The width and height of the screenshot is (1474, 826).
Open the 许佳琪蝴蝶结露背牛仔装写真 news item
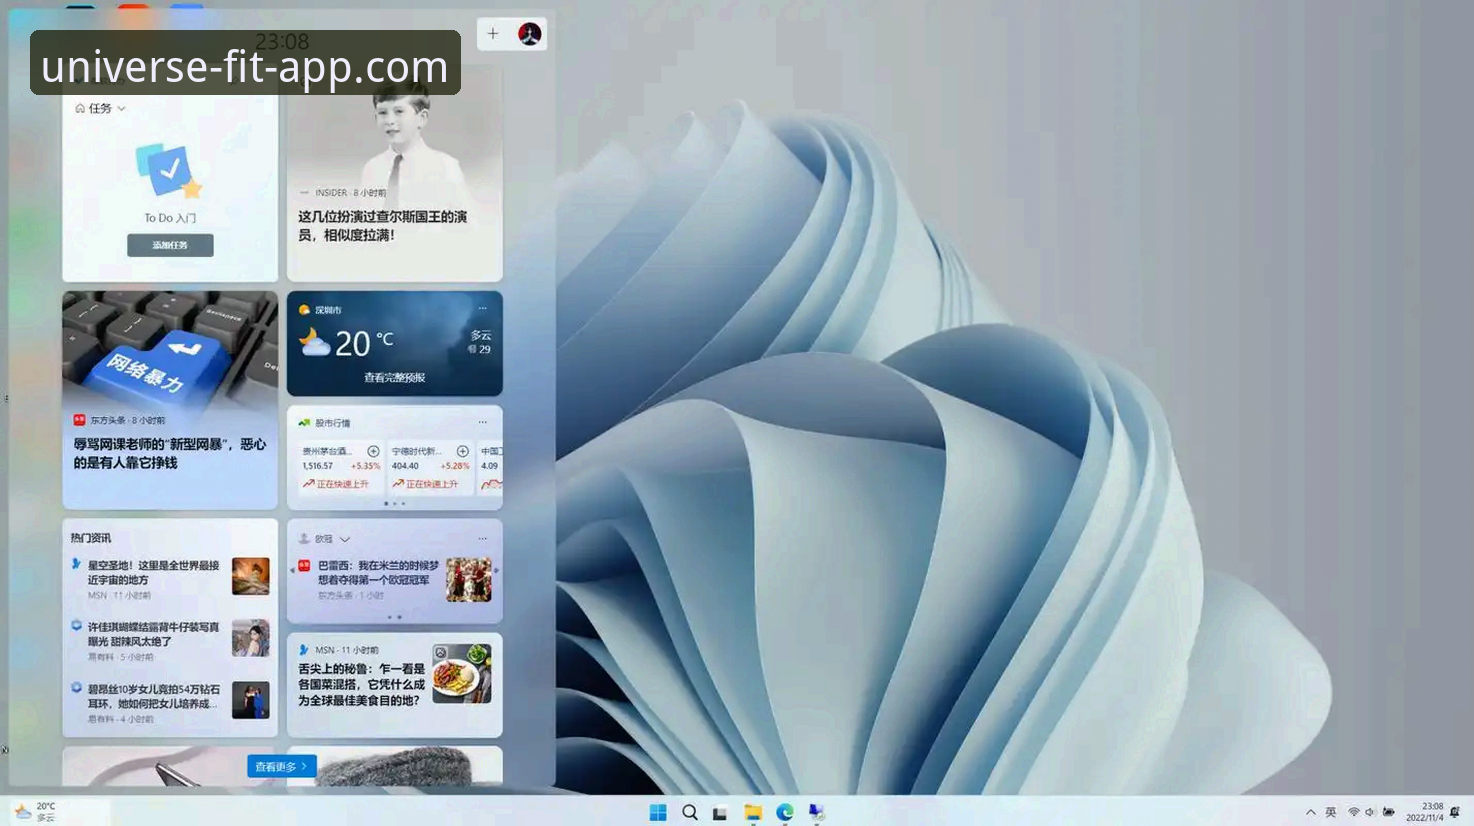tap(153, 634)
